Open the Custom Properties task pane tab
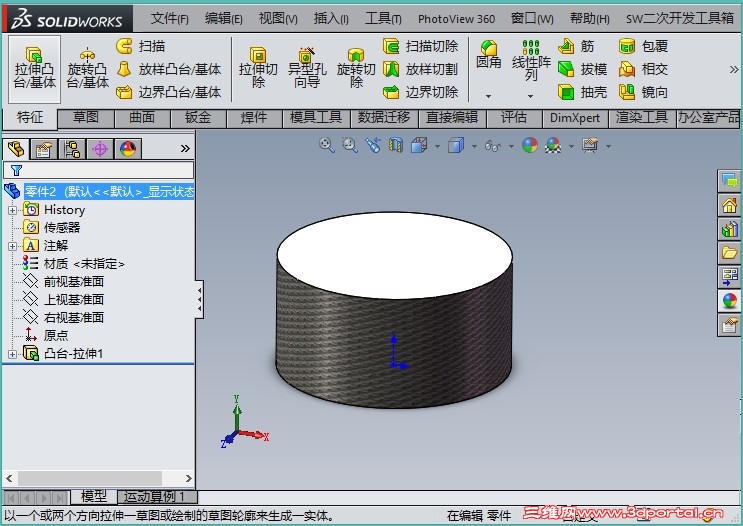This screenshot has height=526, width=743. (730, 325)
